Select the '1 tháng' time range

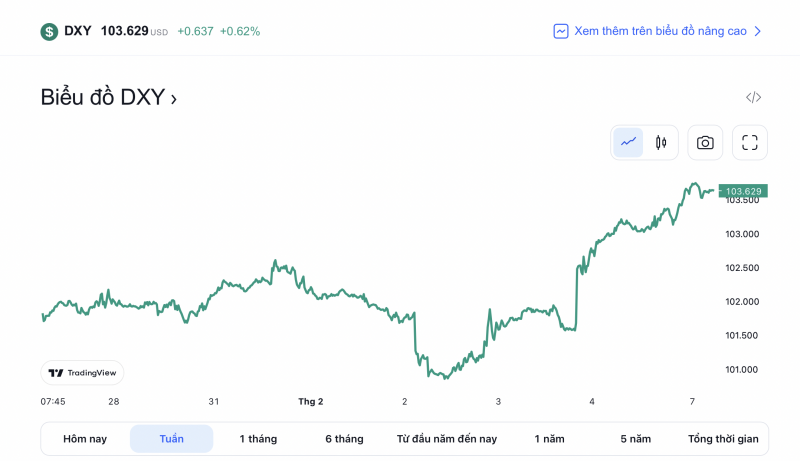tap(258, 439)
